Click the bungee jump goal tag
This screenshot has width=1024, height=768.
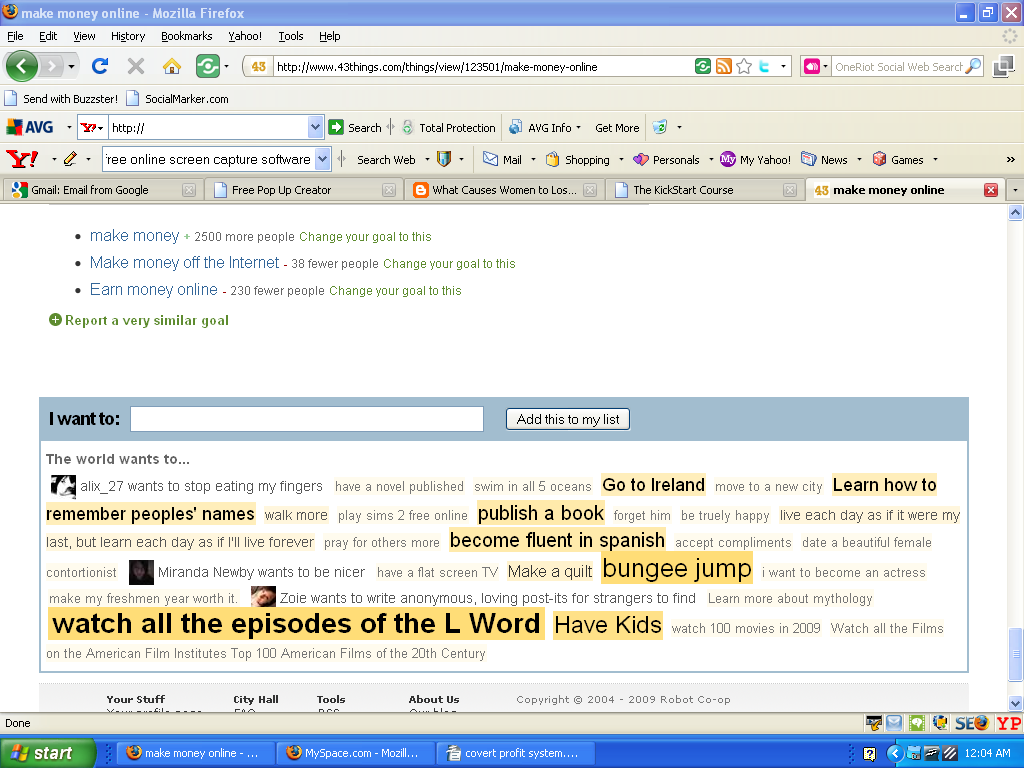676,569
